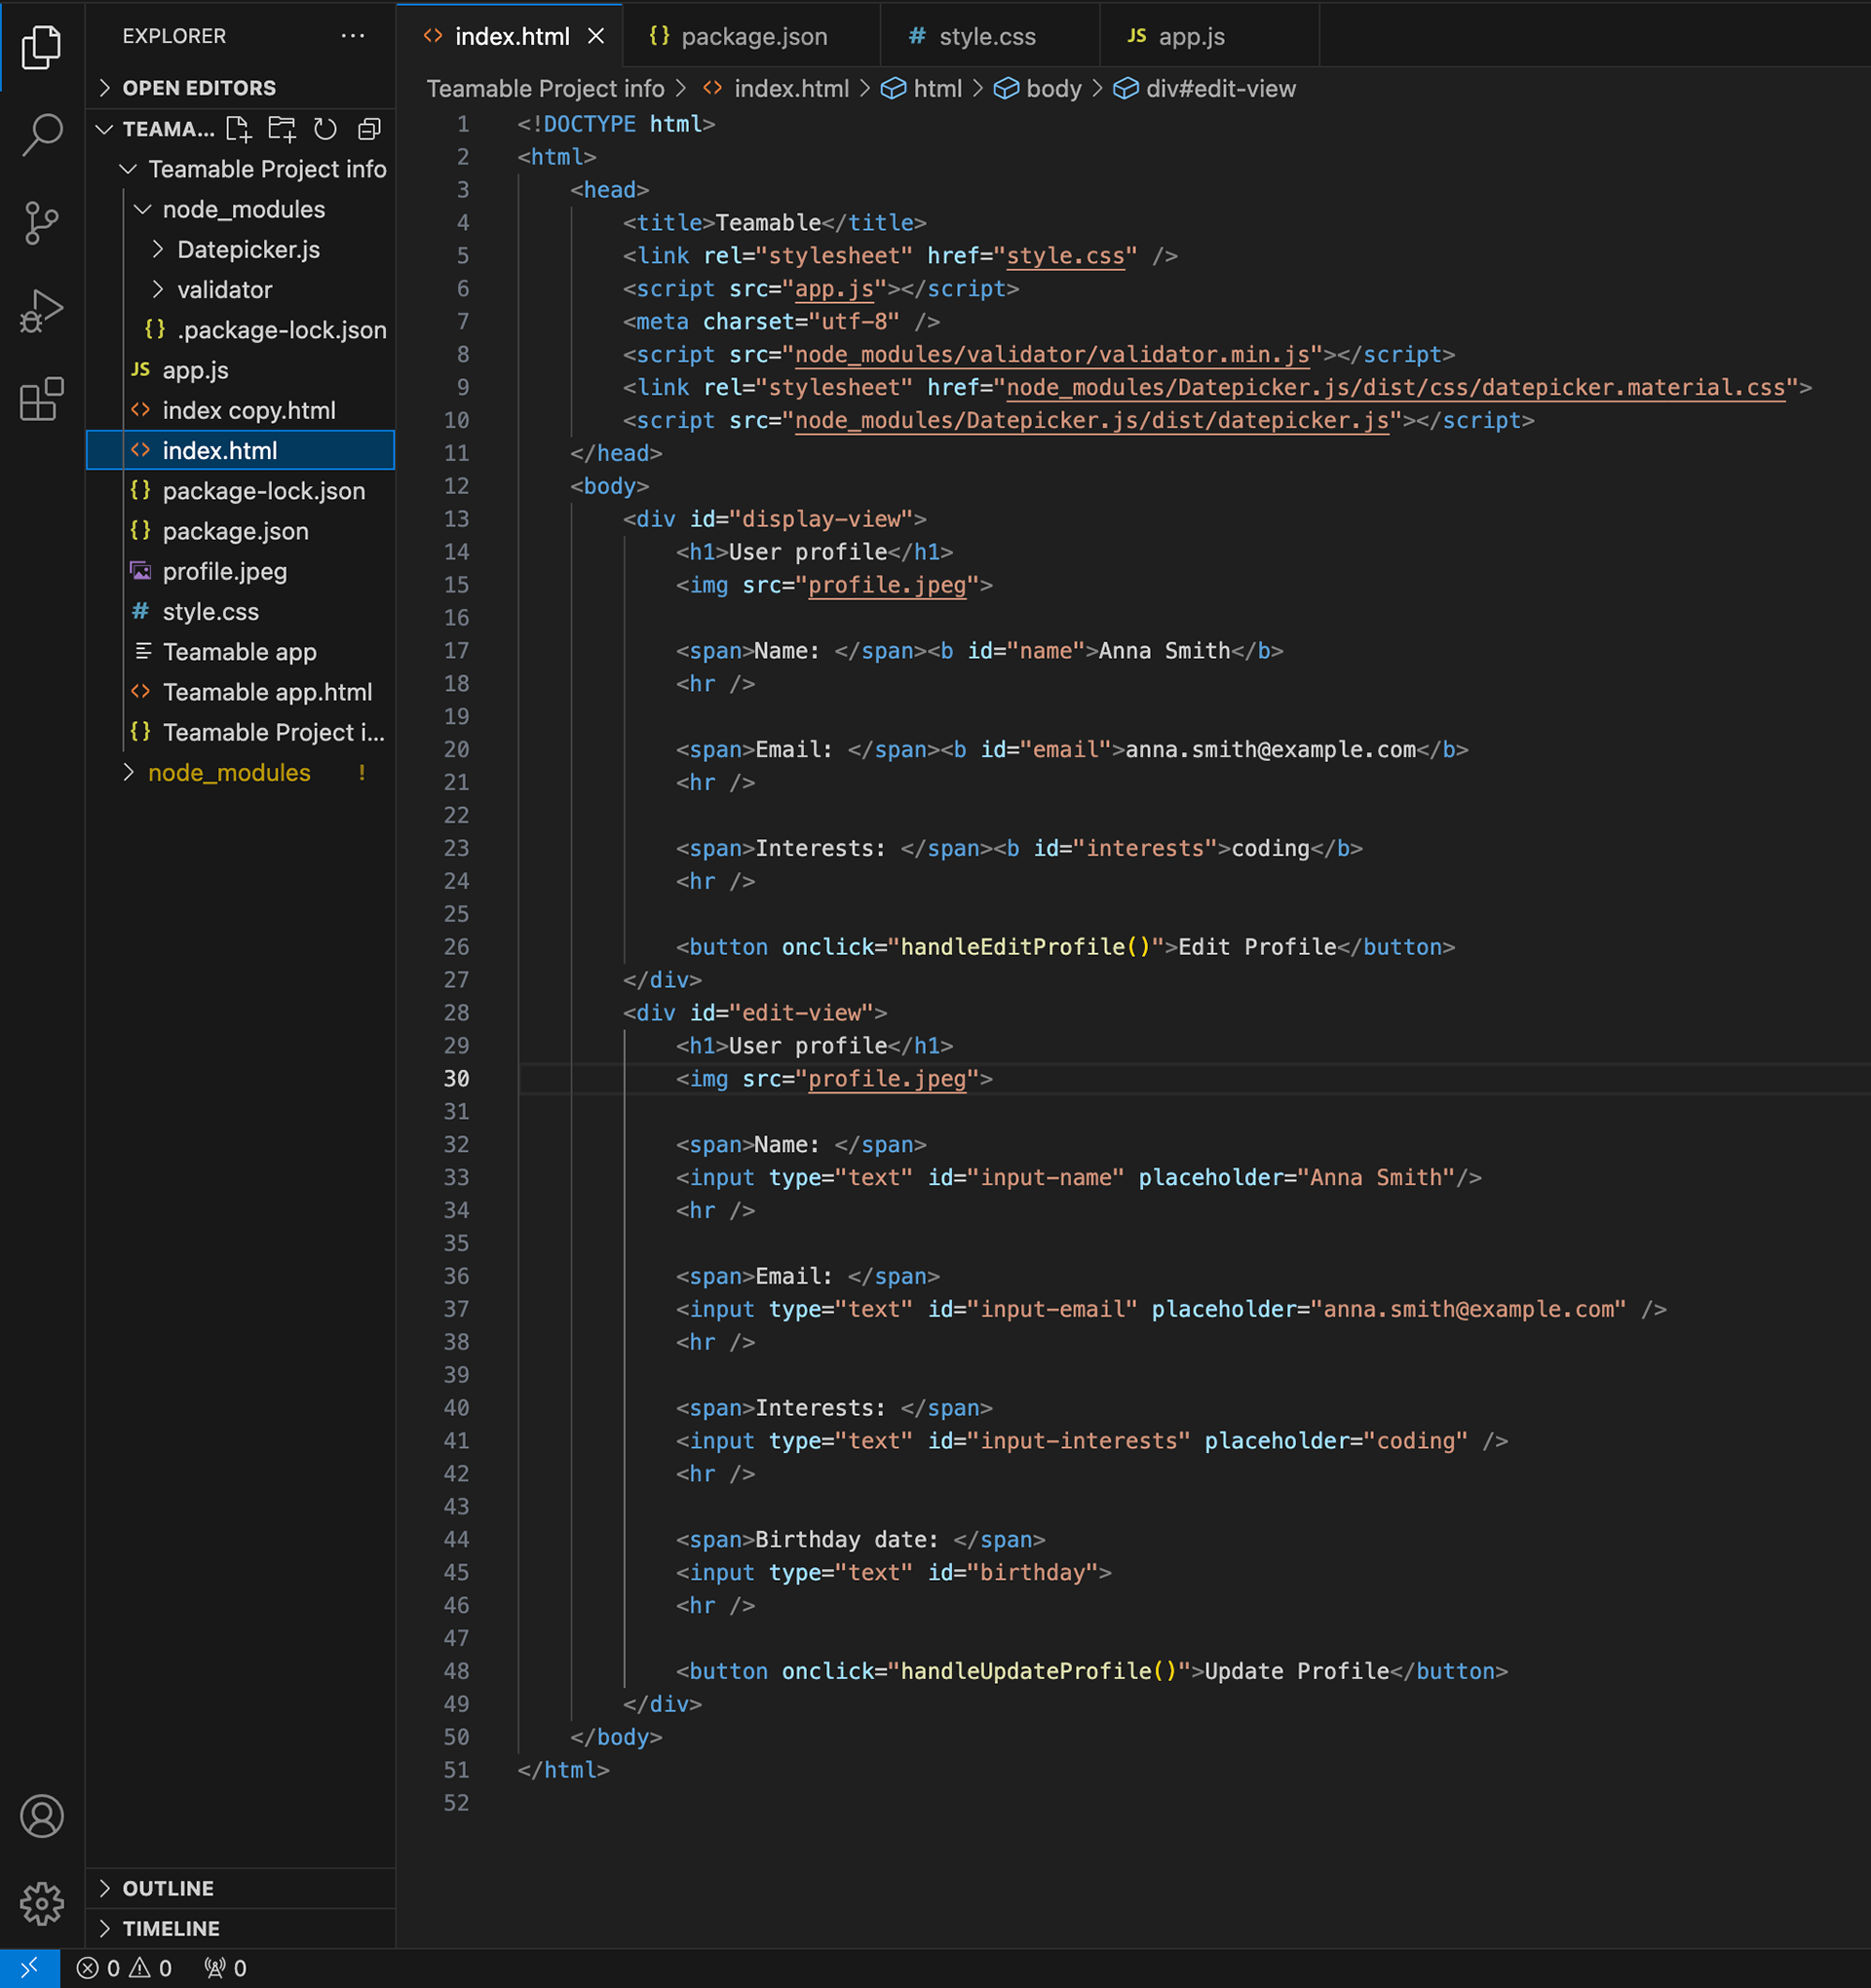
Task: Click the datepicker.material.css path on line 9
Action: click(x=1396, y=388)
